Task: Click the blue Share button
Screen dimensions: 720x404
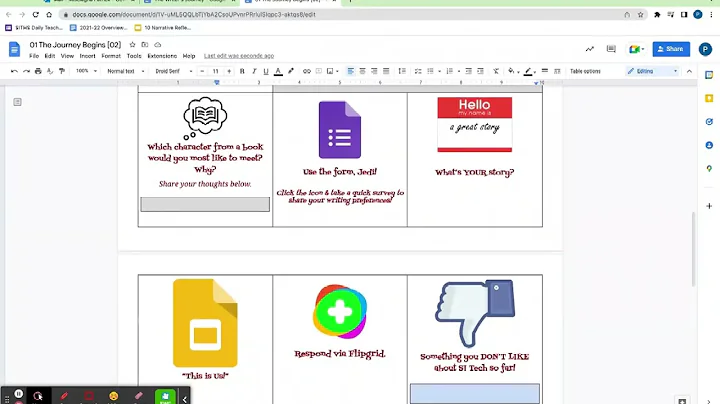Action: (671, 49)
